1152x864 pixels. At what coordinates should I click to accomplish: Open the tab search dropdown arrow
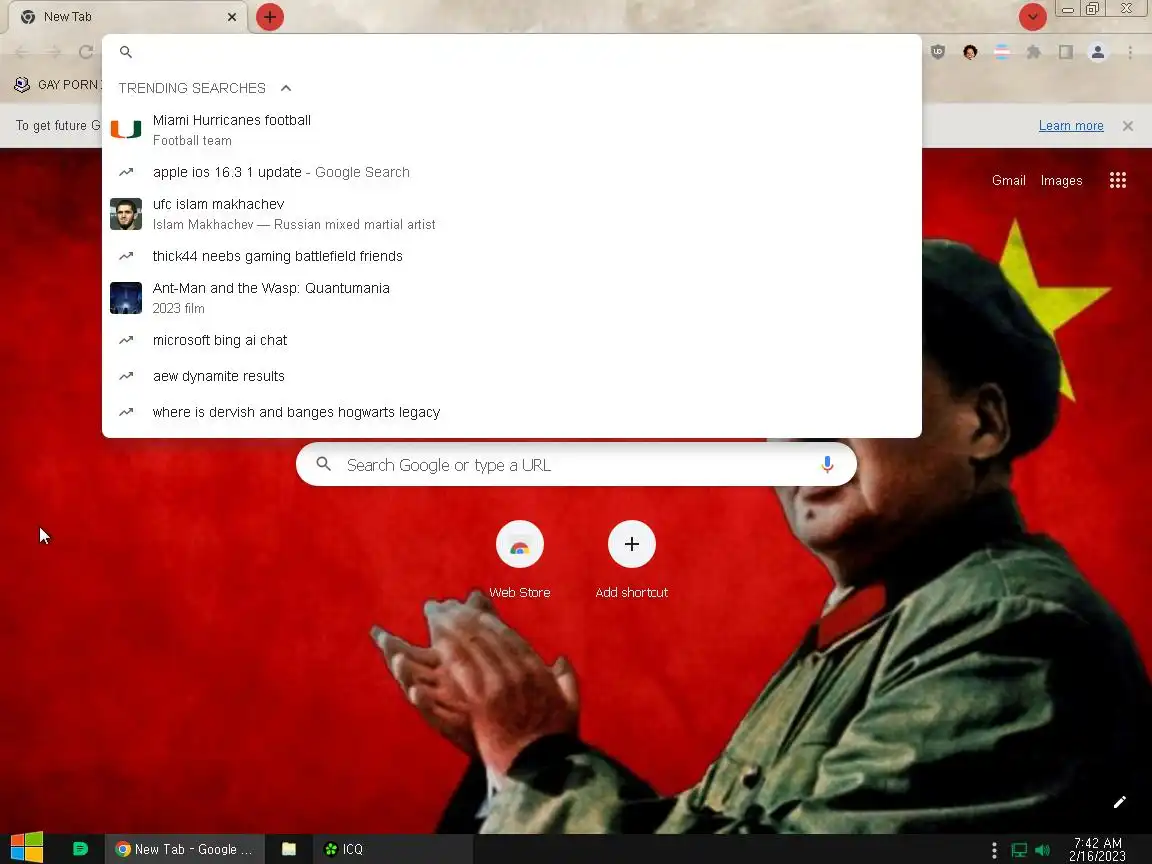(1032, 17)
